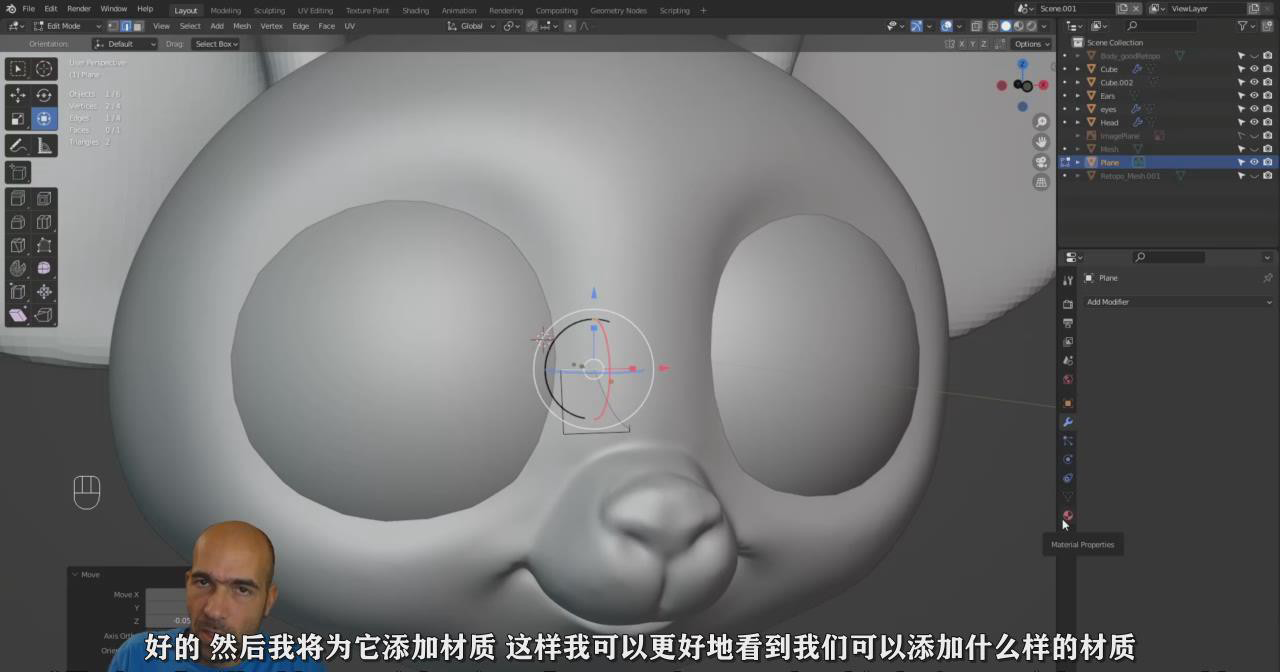
Task: Switch to the Sculpting workspace tab
Action: (269, 10)
